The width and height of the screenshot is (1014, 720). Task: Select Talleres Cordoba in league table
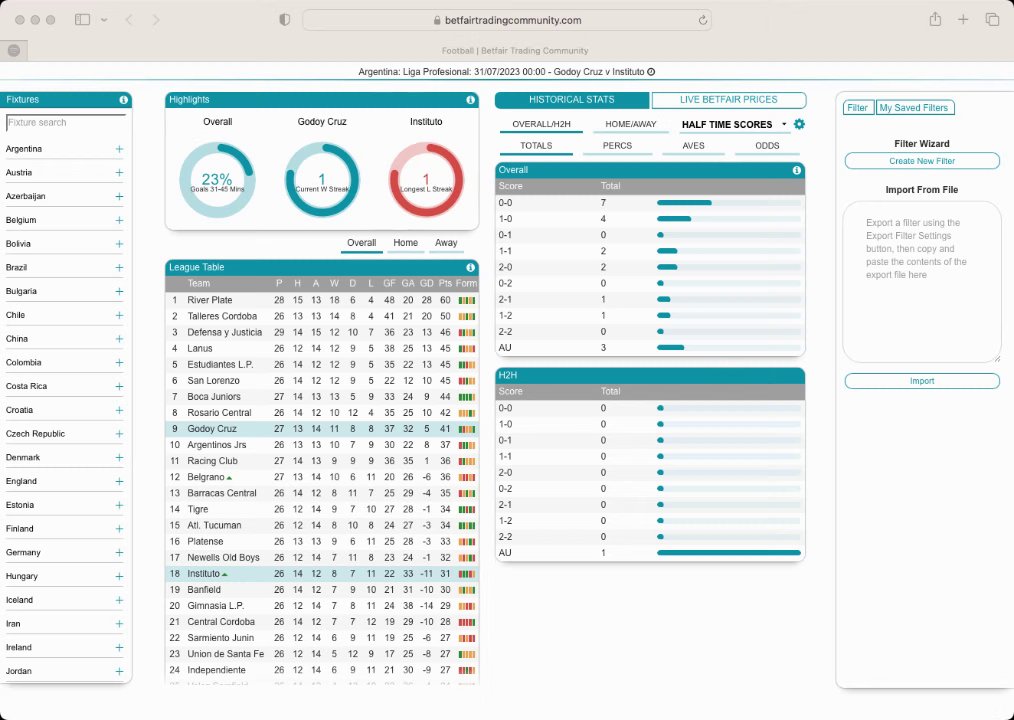click(x=322, y=316)
